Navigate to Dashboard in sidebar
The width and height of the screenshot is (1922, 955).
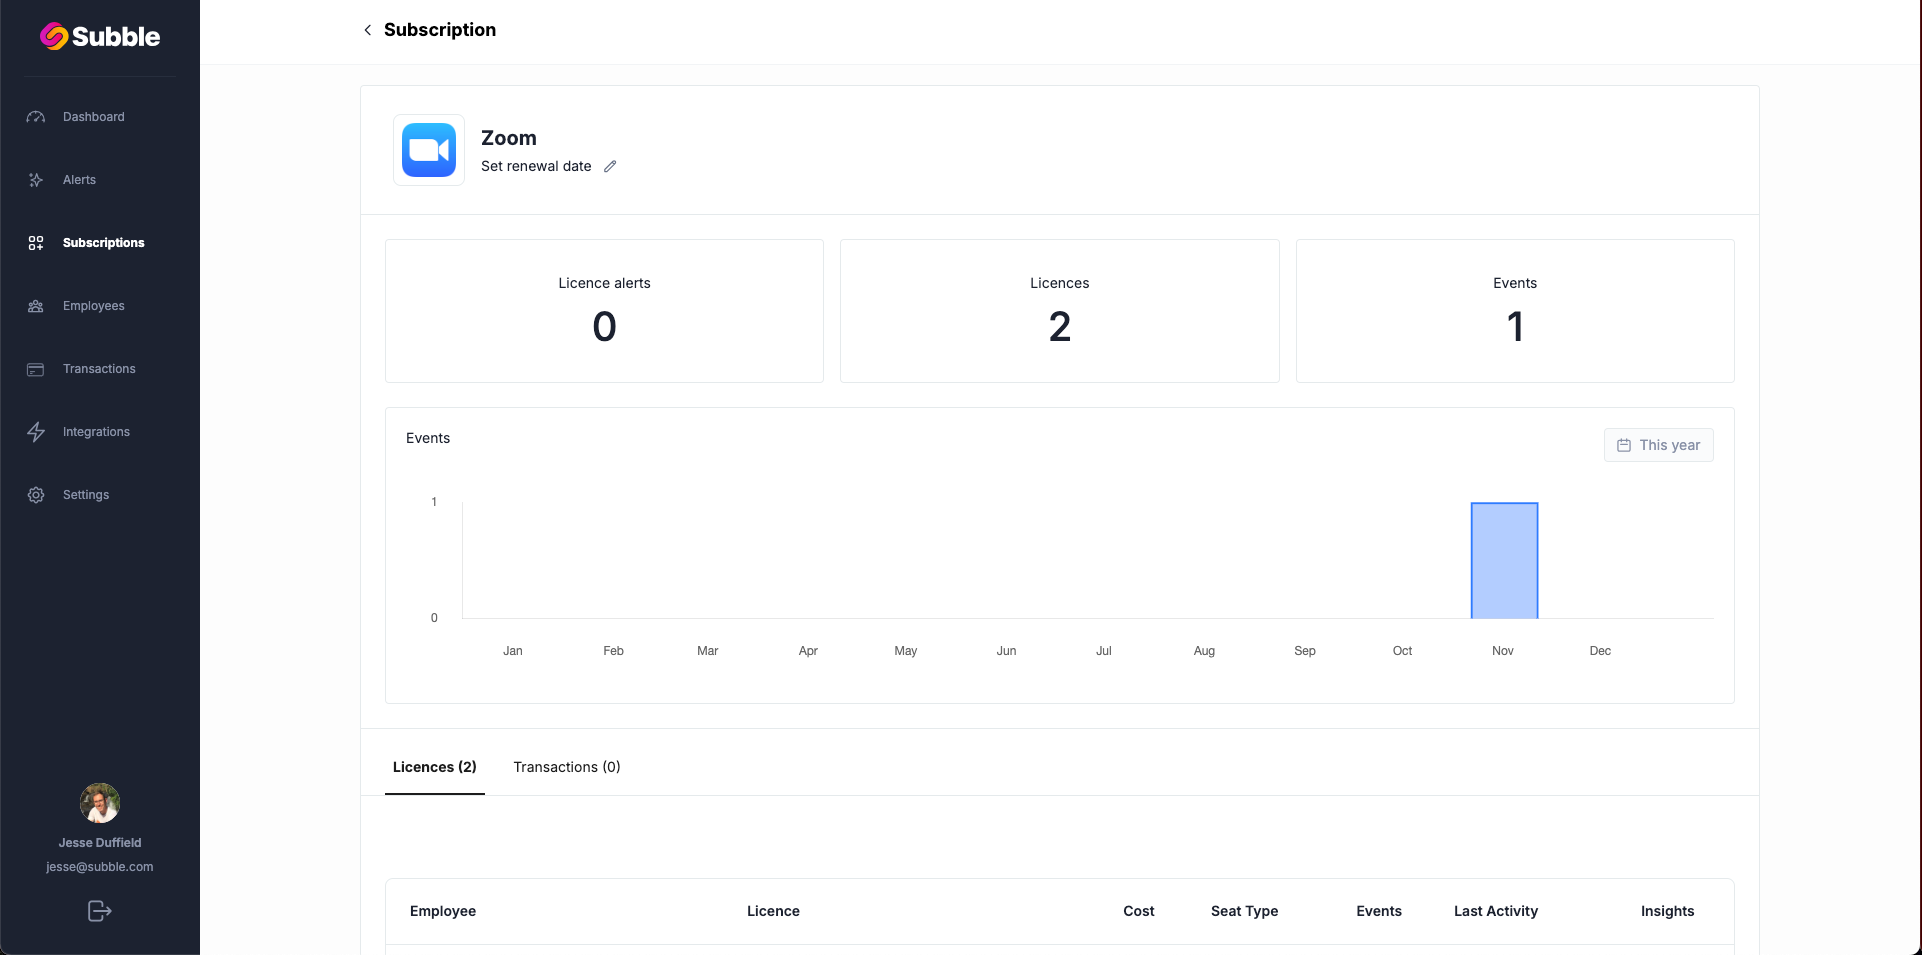[x=94, y=117]
